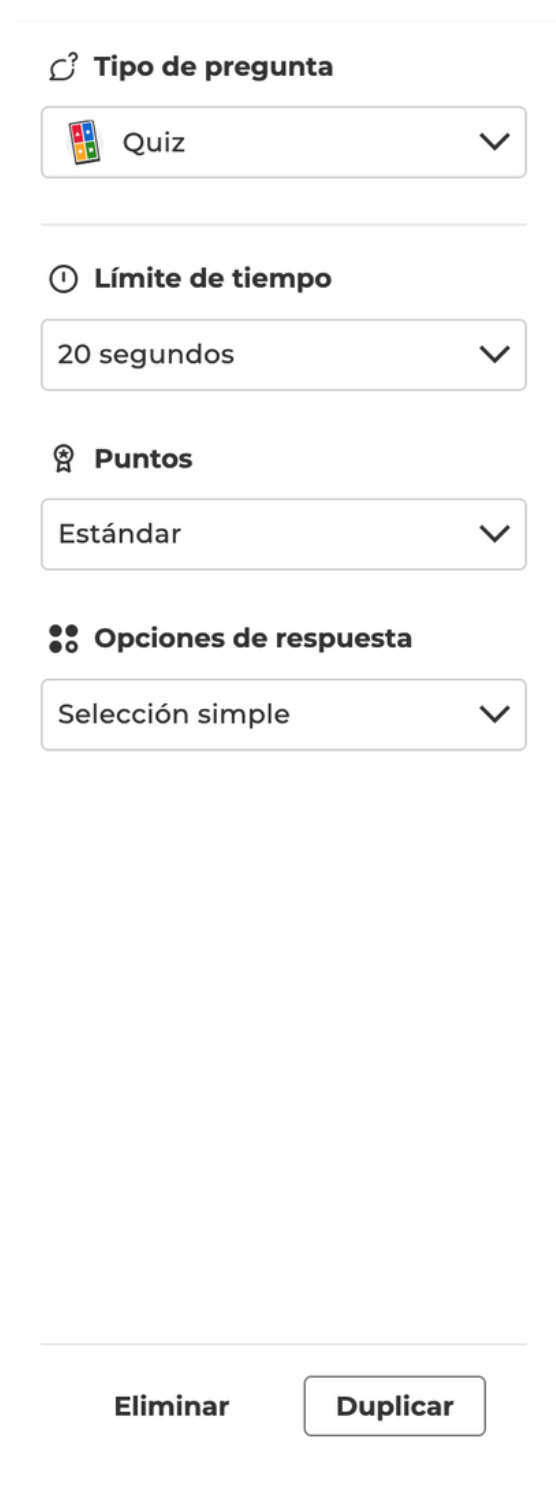Expand the 20 segundos dropdown chevron
This screenshot has width=556, height=1494.
(x=494, y=355)
